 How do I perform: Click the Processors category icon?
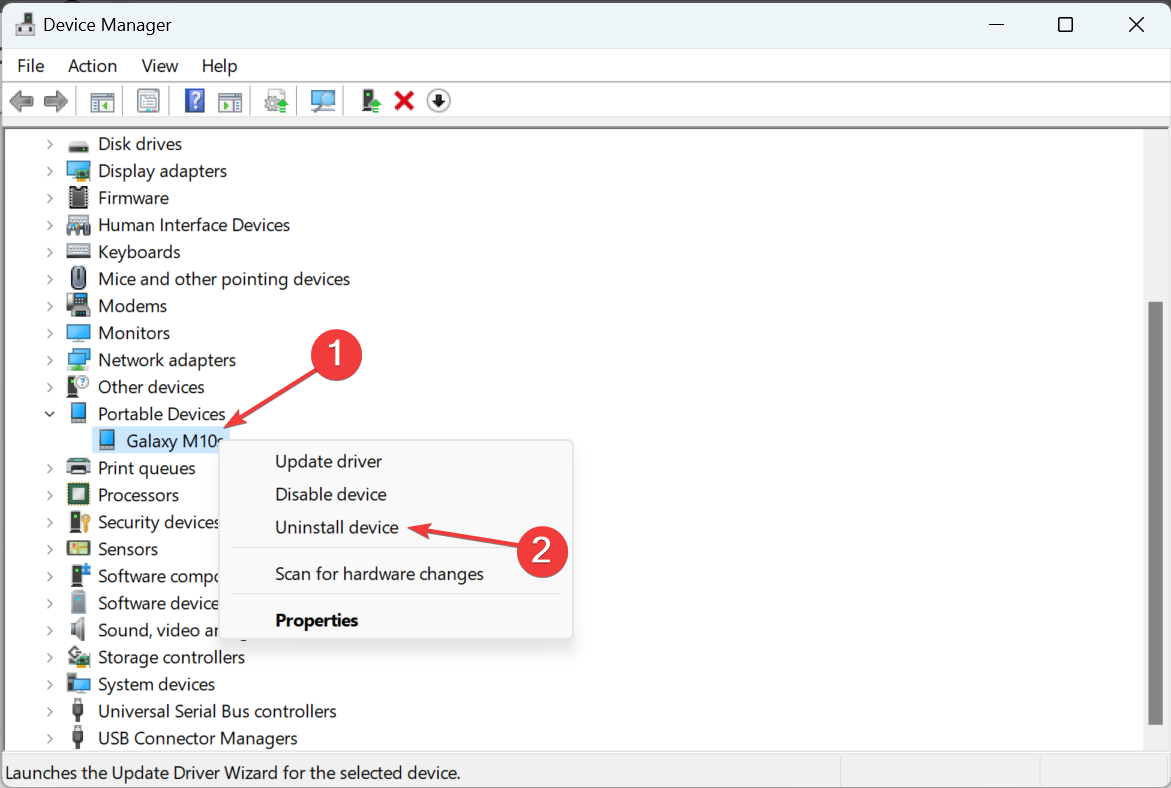pyautogui.click(x=78, y=494)
